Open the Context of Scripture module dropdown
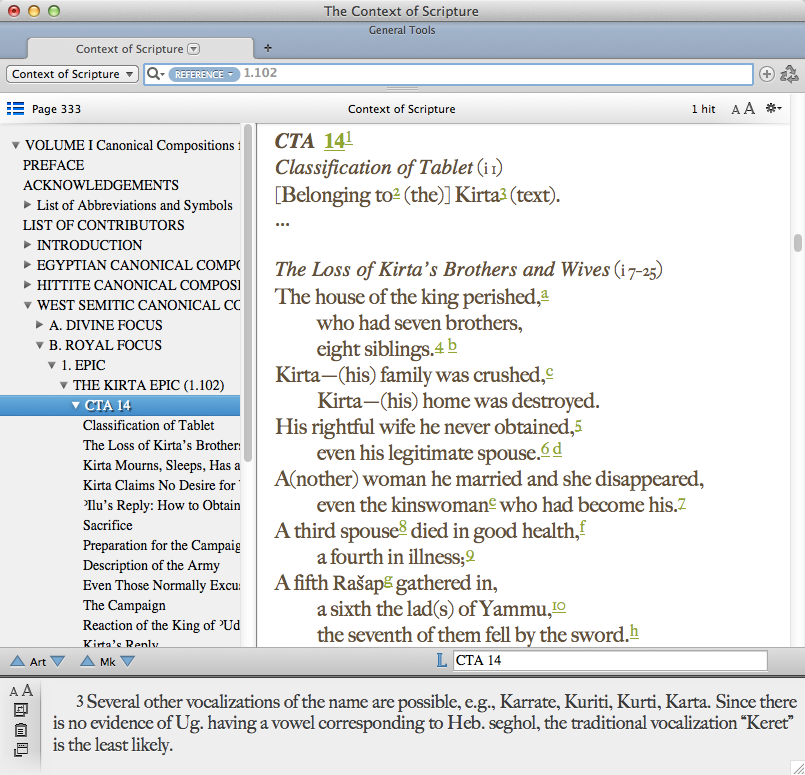805x775 pixels. [72, 74]
